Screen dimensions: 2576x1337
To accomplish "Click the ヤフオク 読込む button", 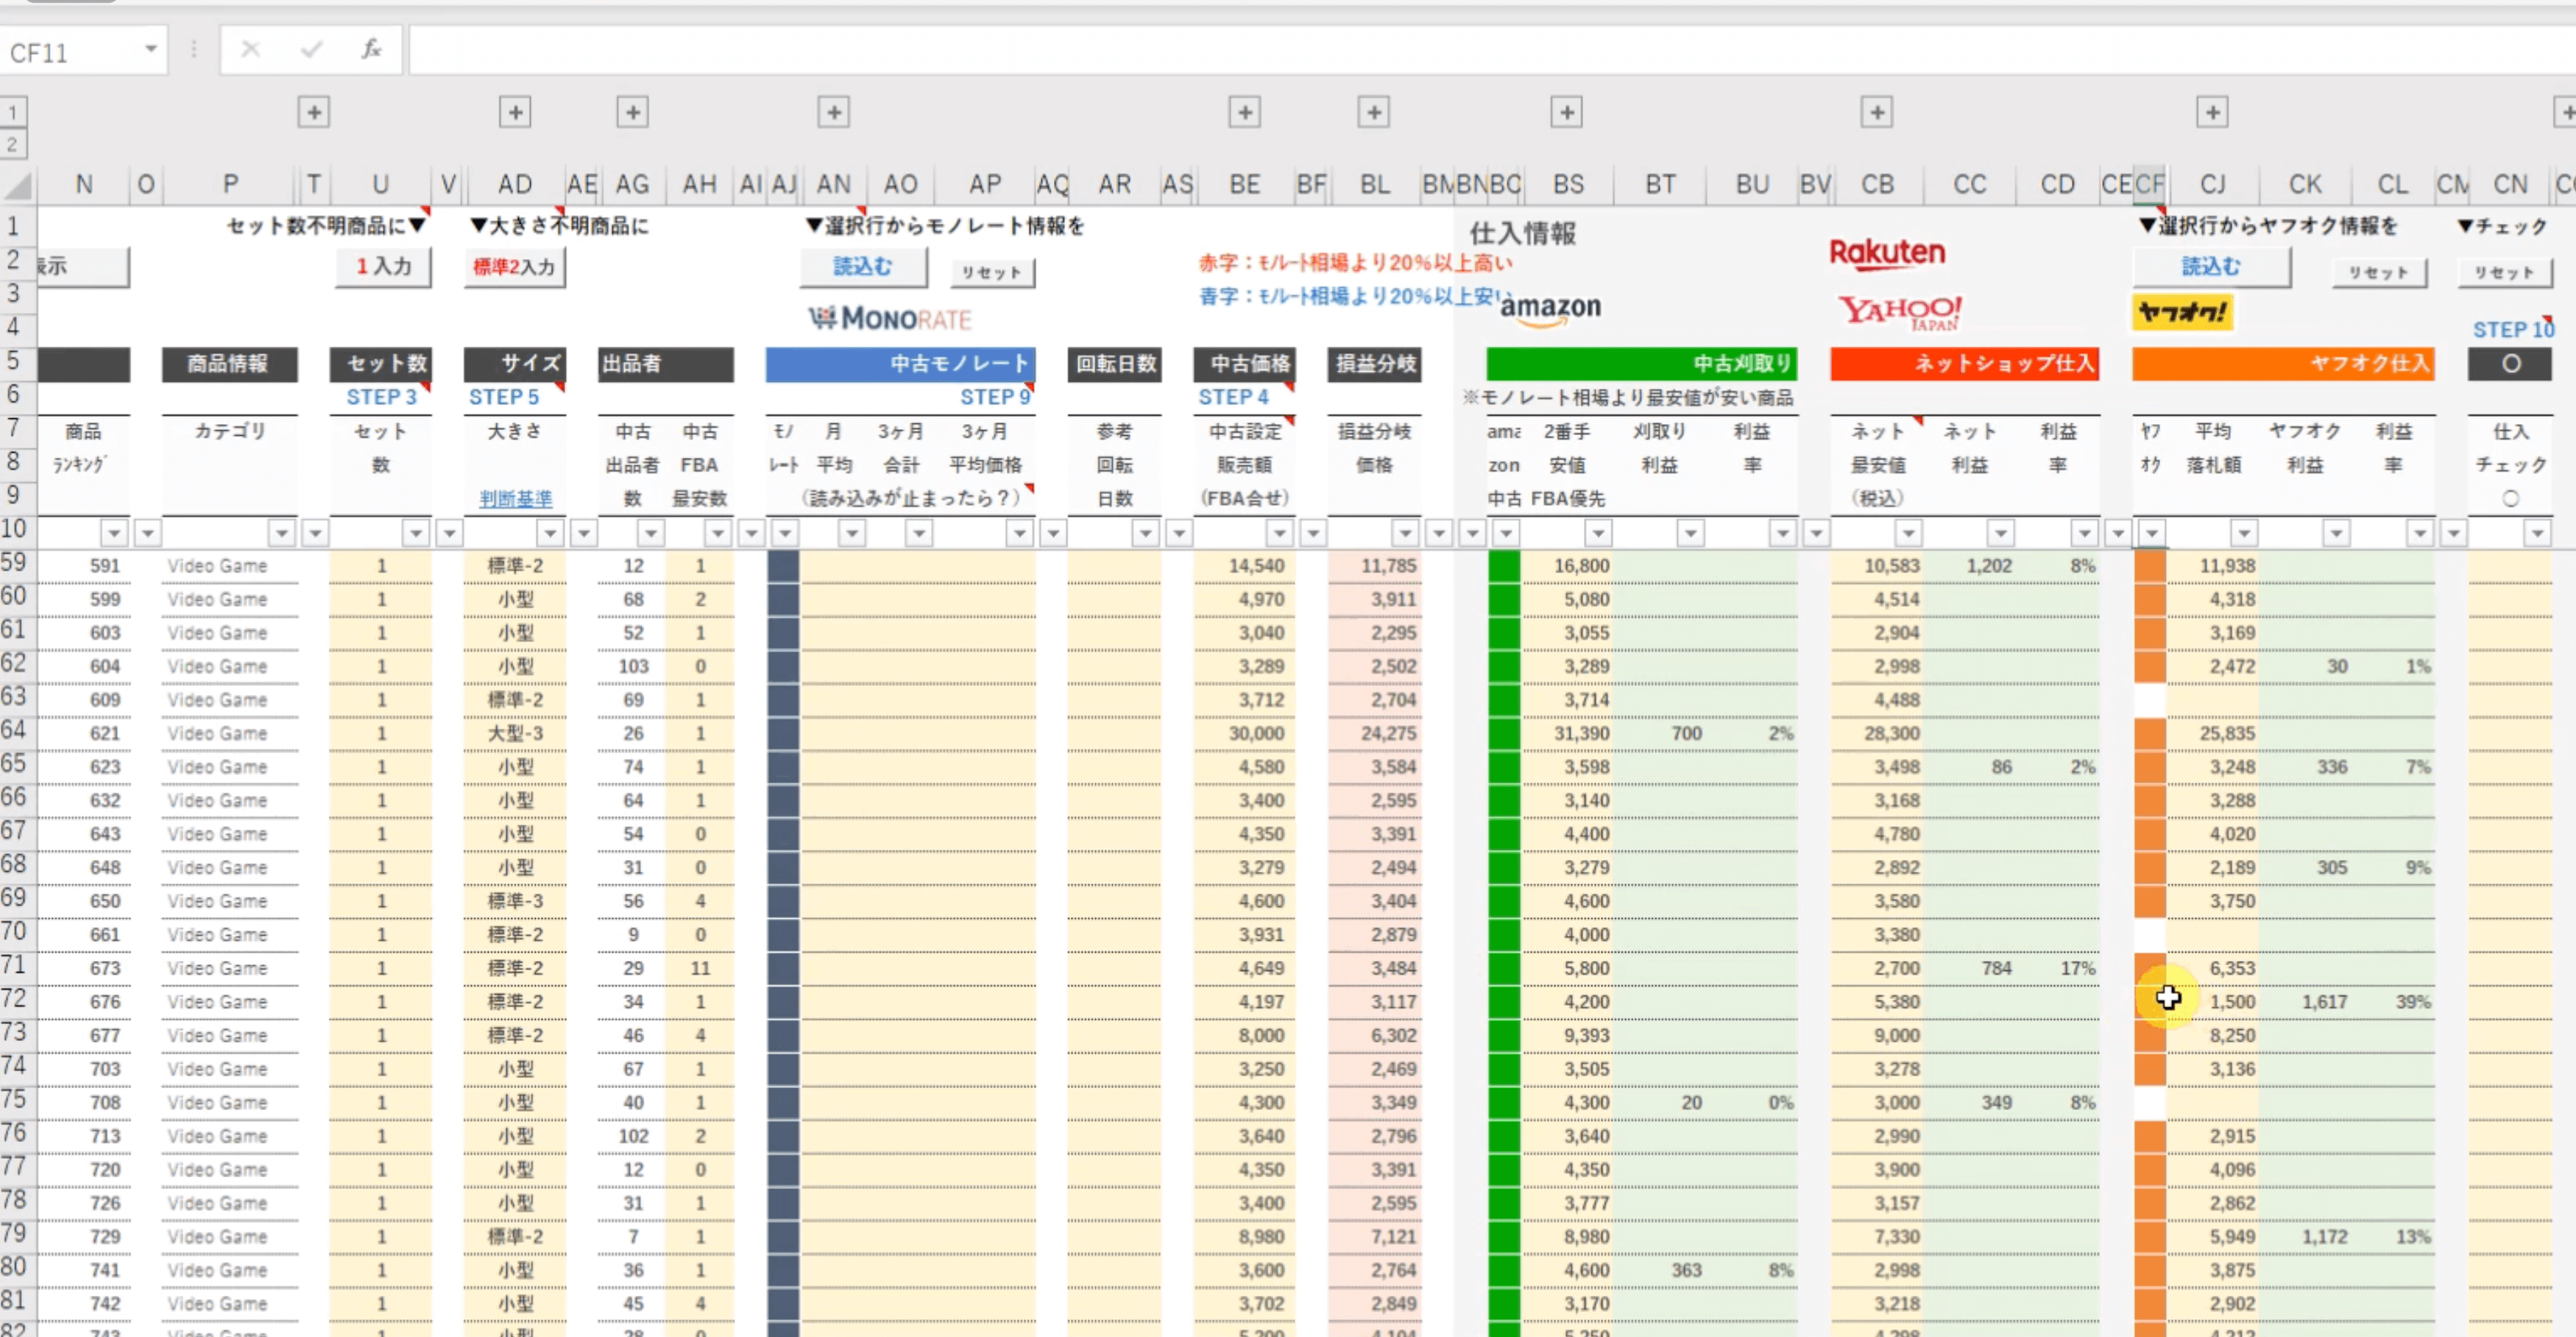I will [x=2211, y=266].
